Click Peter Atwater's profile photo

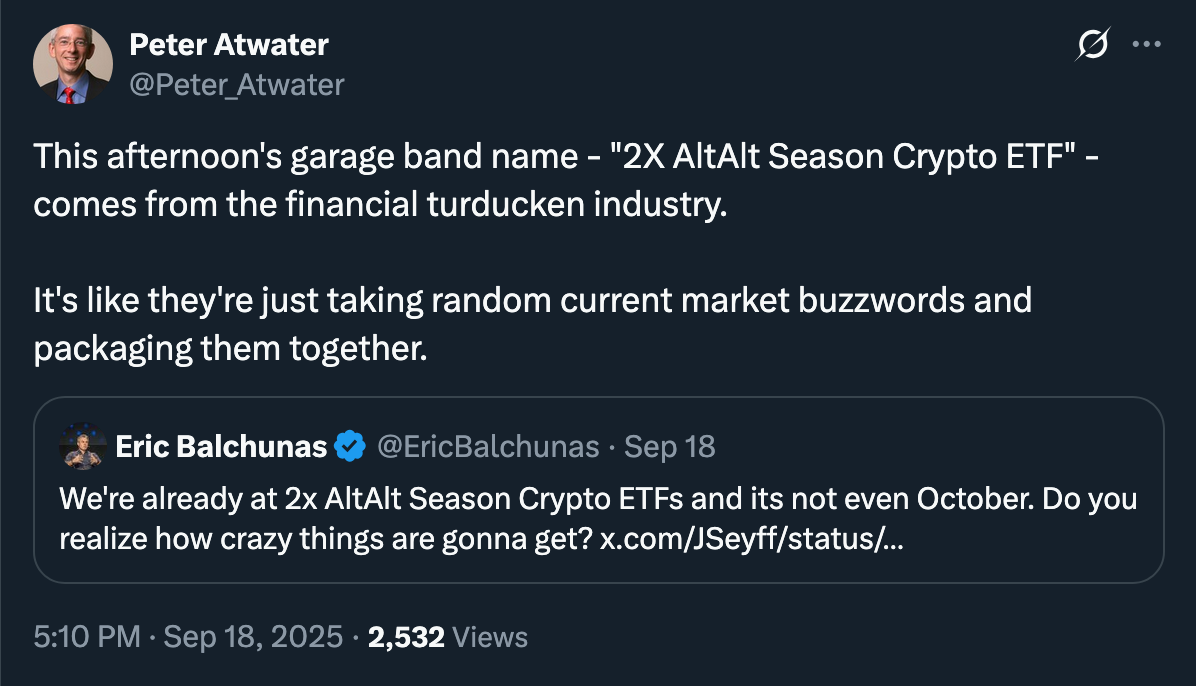coord(73,66)
